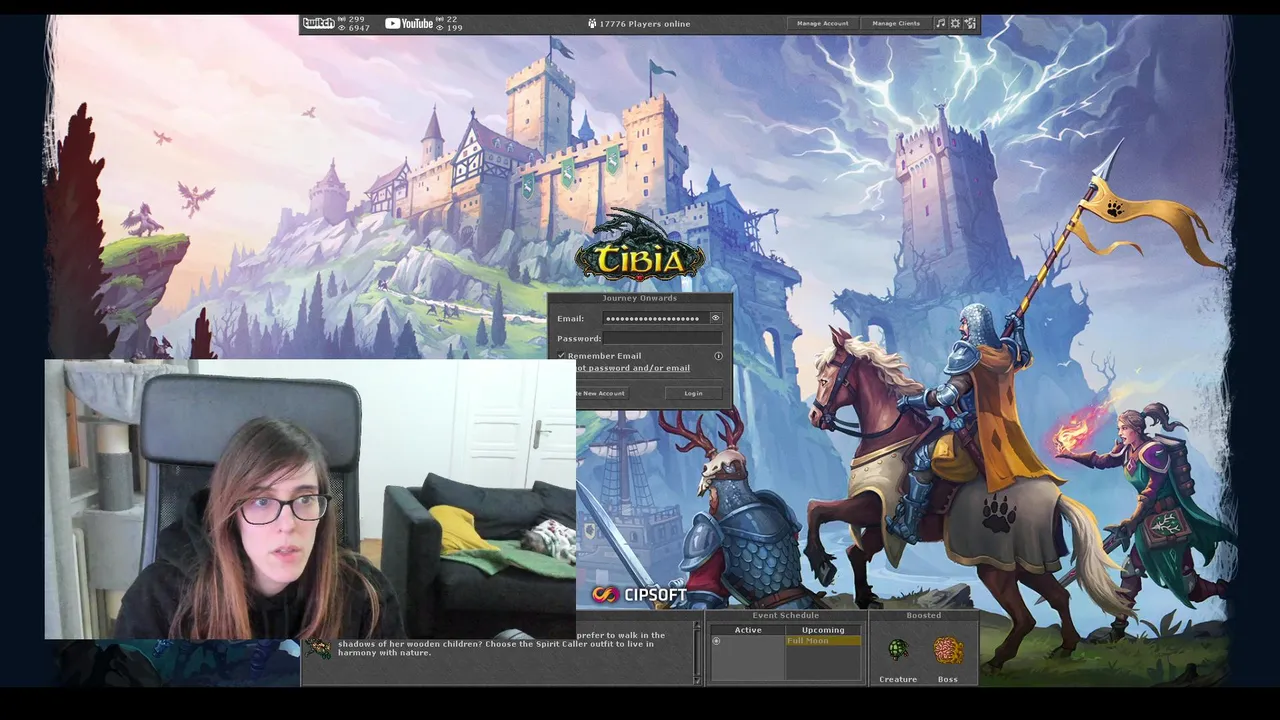Screen dimensions: 1280x720
Task: Click the players online people icon
Action: [592, 23]
